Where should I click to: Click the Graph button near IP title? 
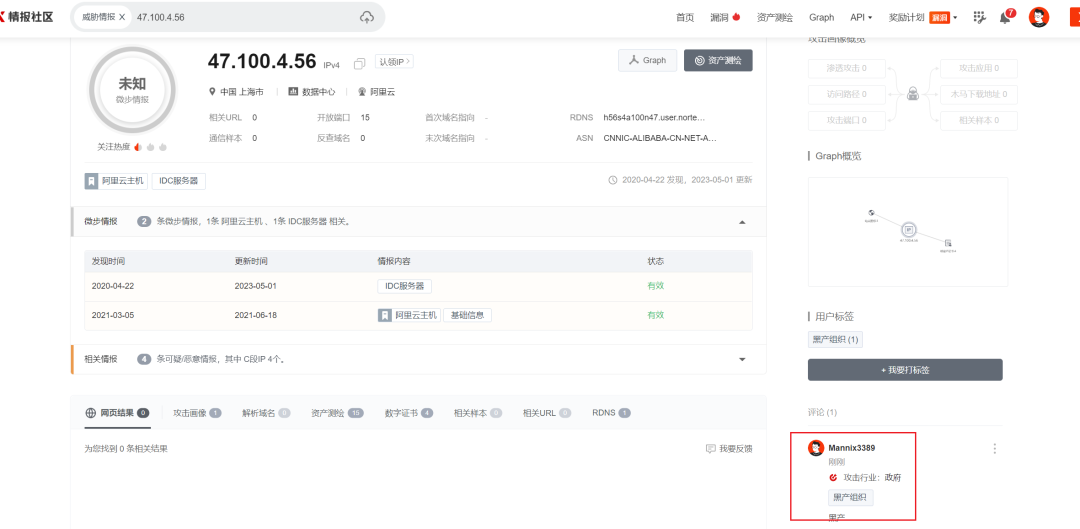[647, 61]
